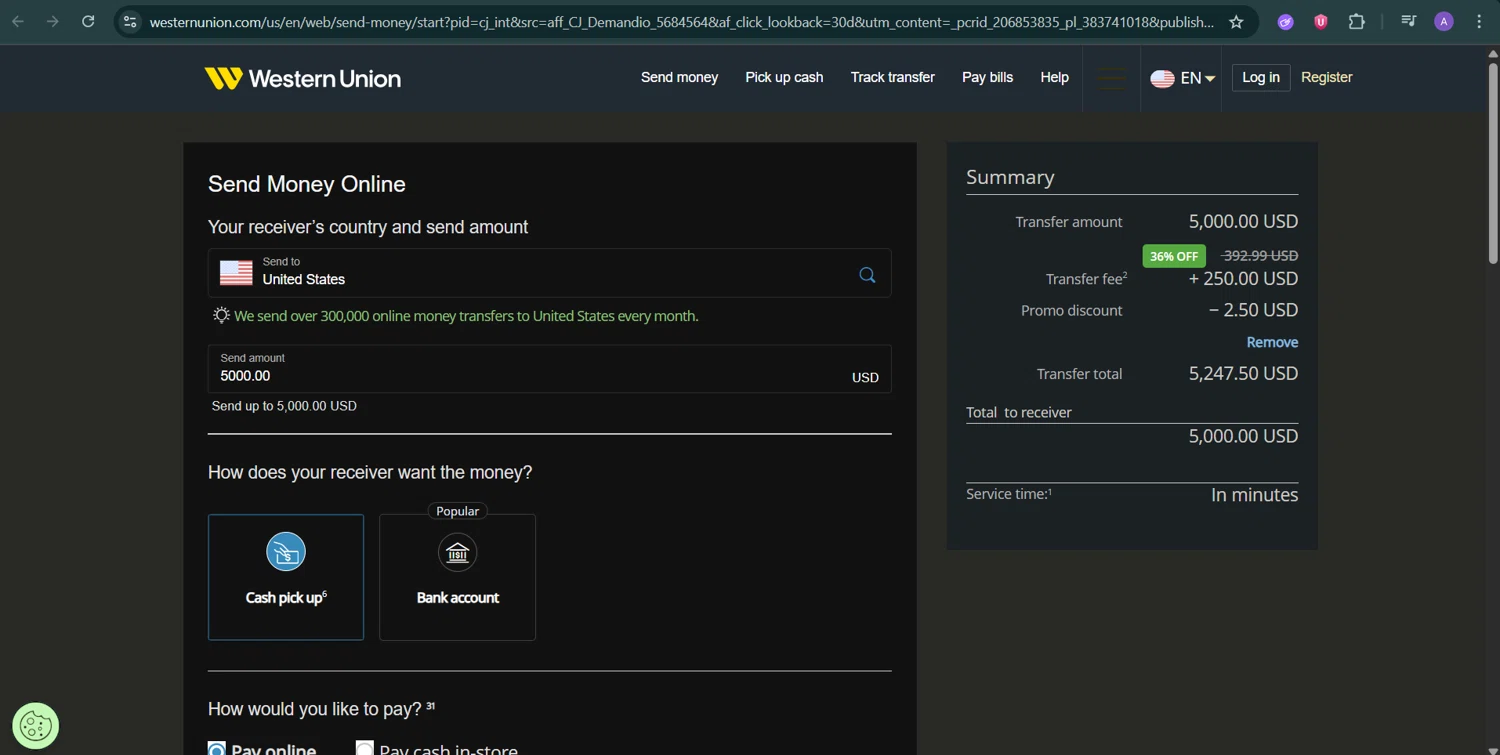The width and height of the screenshot is (1500, 755).
Task: Choose Cash pick up delivery option
Action: tap(286, 577)
